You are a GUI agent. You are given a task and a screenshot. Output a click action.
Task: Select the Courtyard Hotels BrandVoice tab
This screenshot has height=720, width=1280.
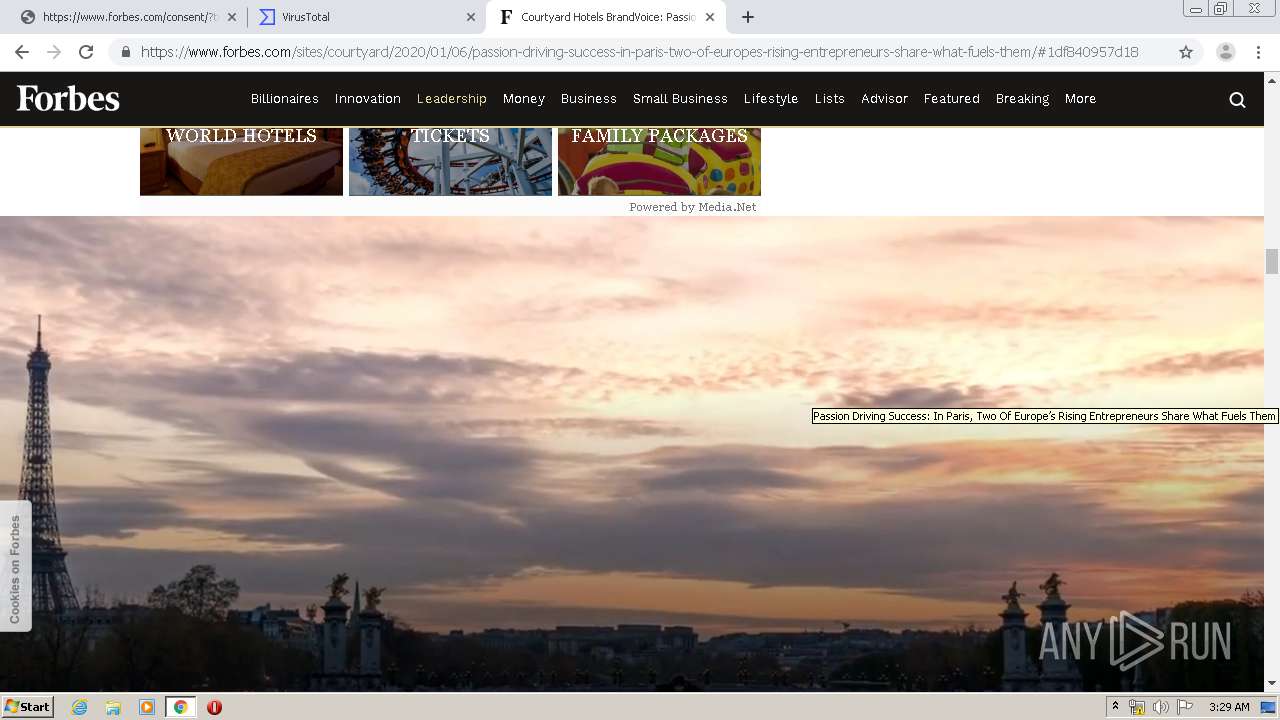(x=606, y=17)
